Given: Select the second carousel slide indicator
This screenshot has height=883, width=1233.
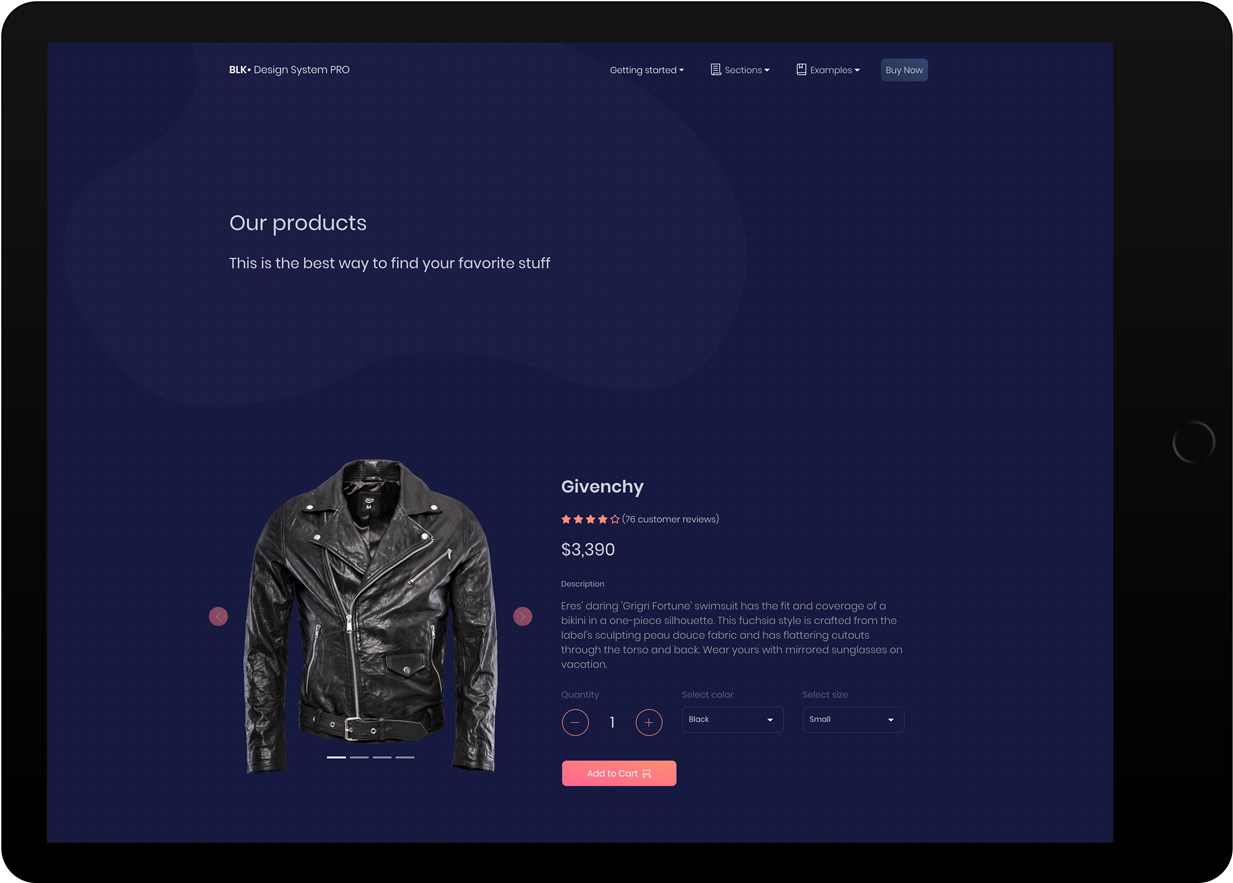Looking at the screenshot, I should 359,758.
